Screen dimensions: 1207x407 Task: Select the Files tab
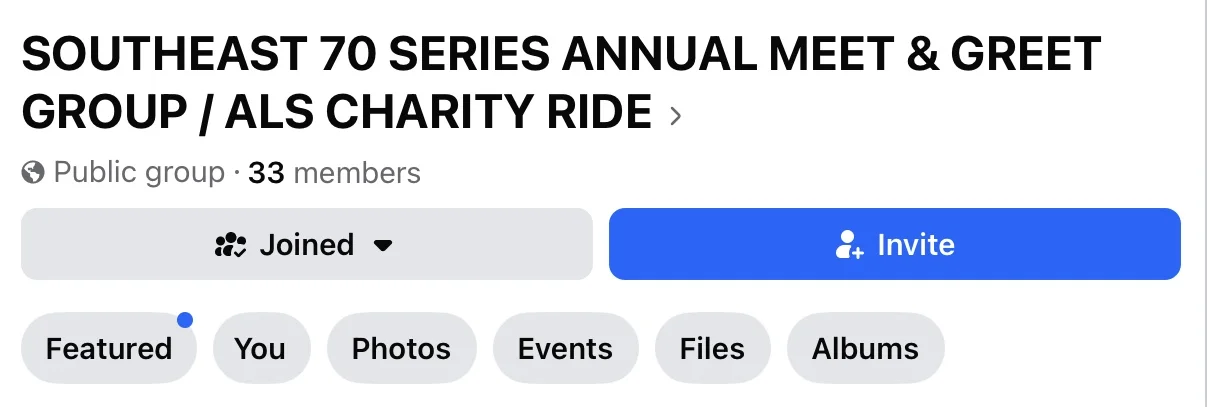point(712,348)
